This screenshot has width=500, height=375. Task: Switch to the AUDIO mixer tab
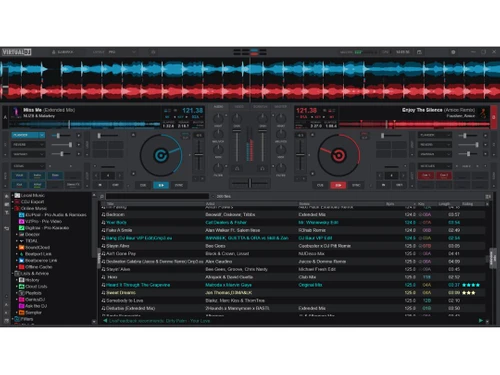[219, 107]
